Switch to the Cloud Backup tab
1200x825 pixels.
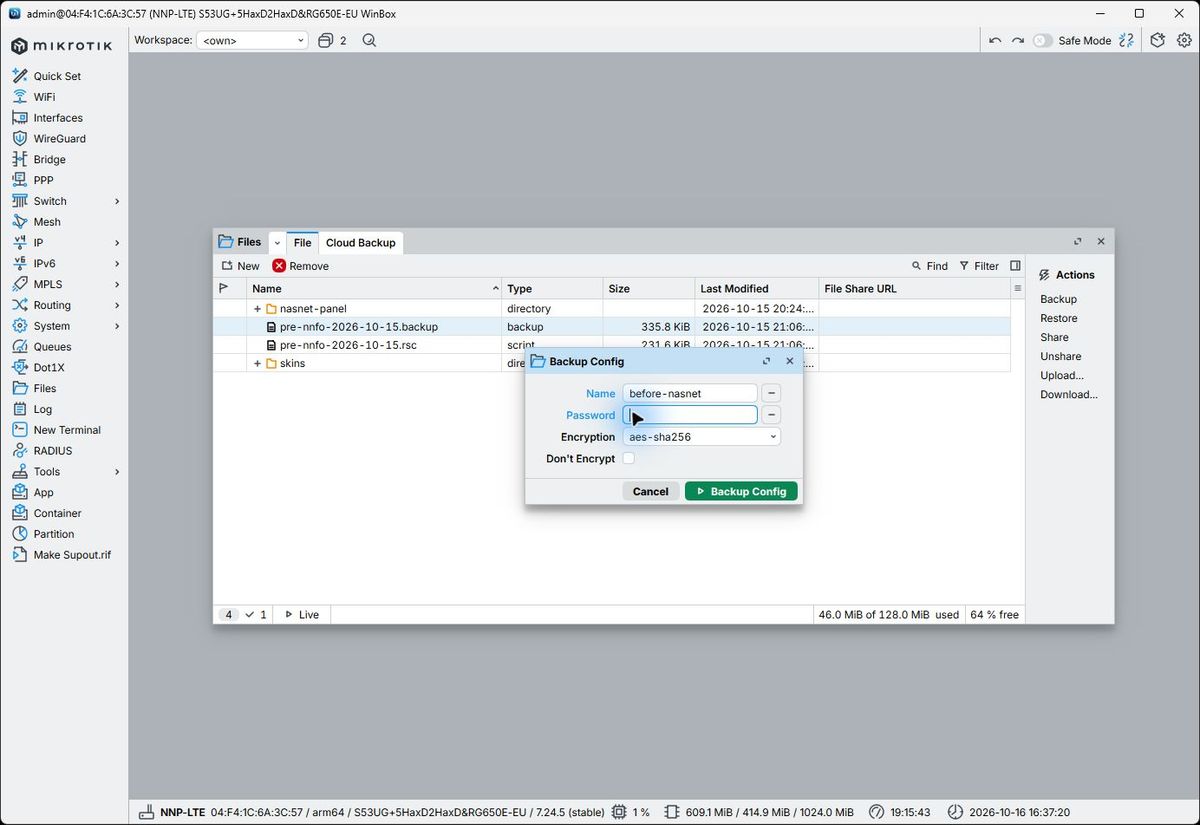coord(361,242)
